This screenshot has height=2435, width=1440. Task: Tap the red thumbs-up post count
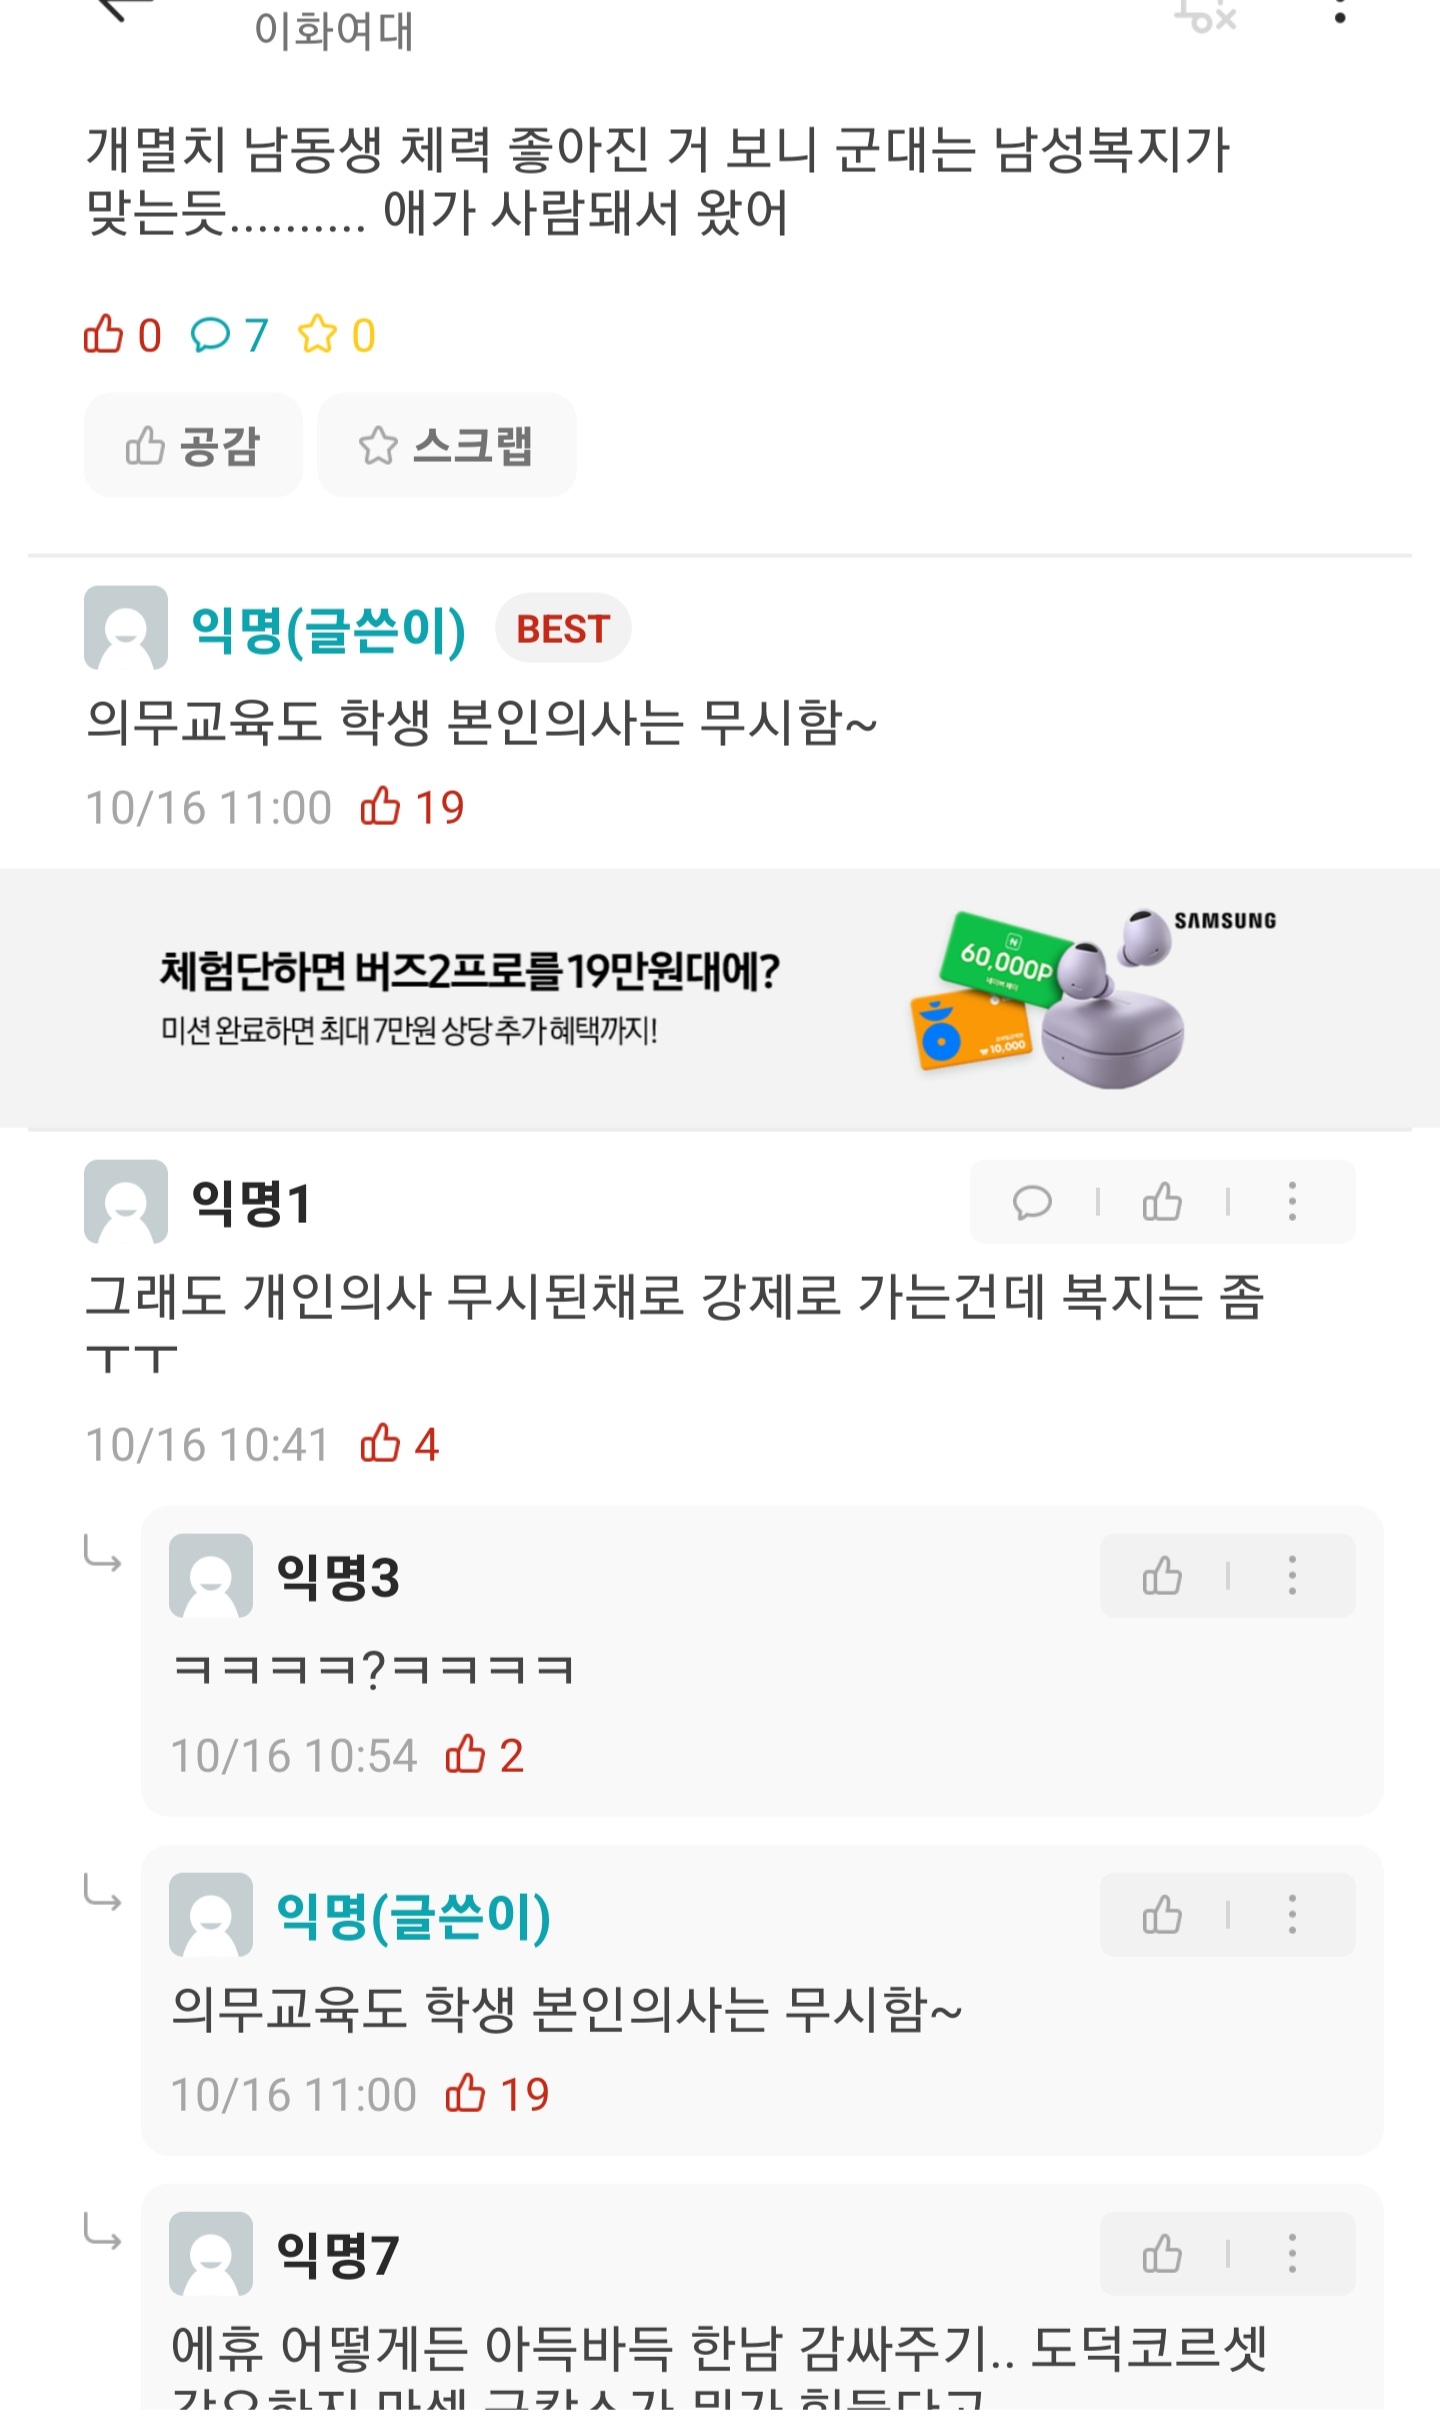(x=122, y=335)
